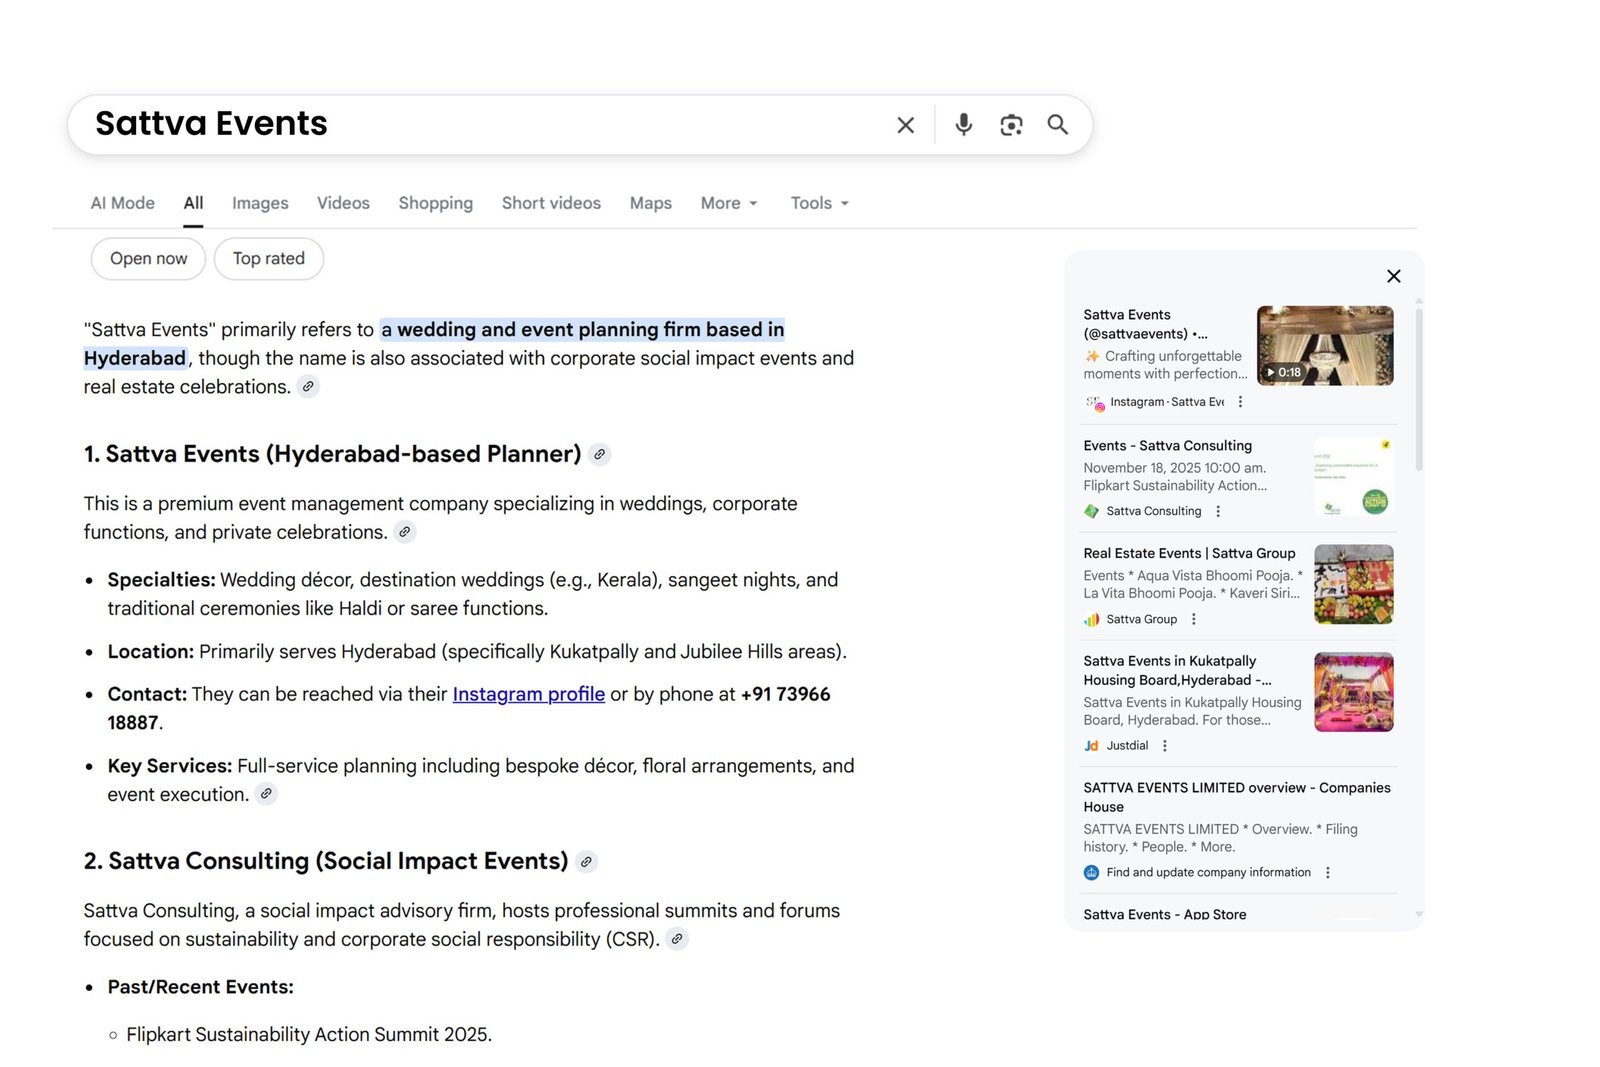Switch to the Maps tab
The image size is (1600, 1067).
coord(650,203)
